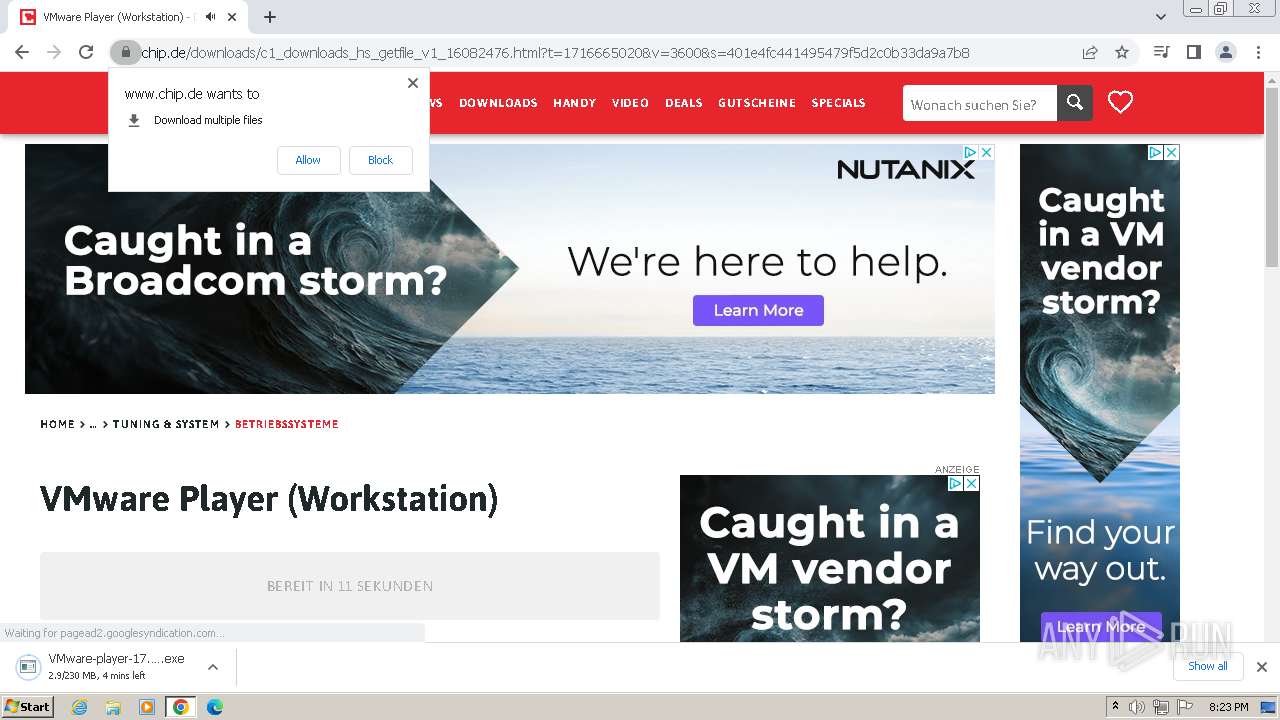The image size is (1280, 720).
Task: Close the middle 'VM vendor storm' ad
Action: coord(971,483)
